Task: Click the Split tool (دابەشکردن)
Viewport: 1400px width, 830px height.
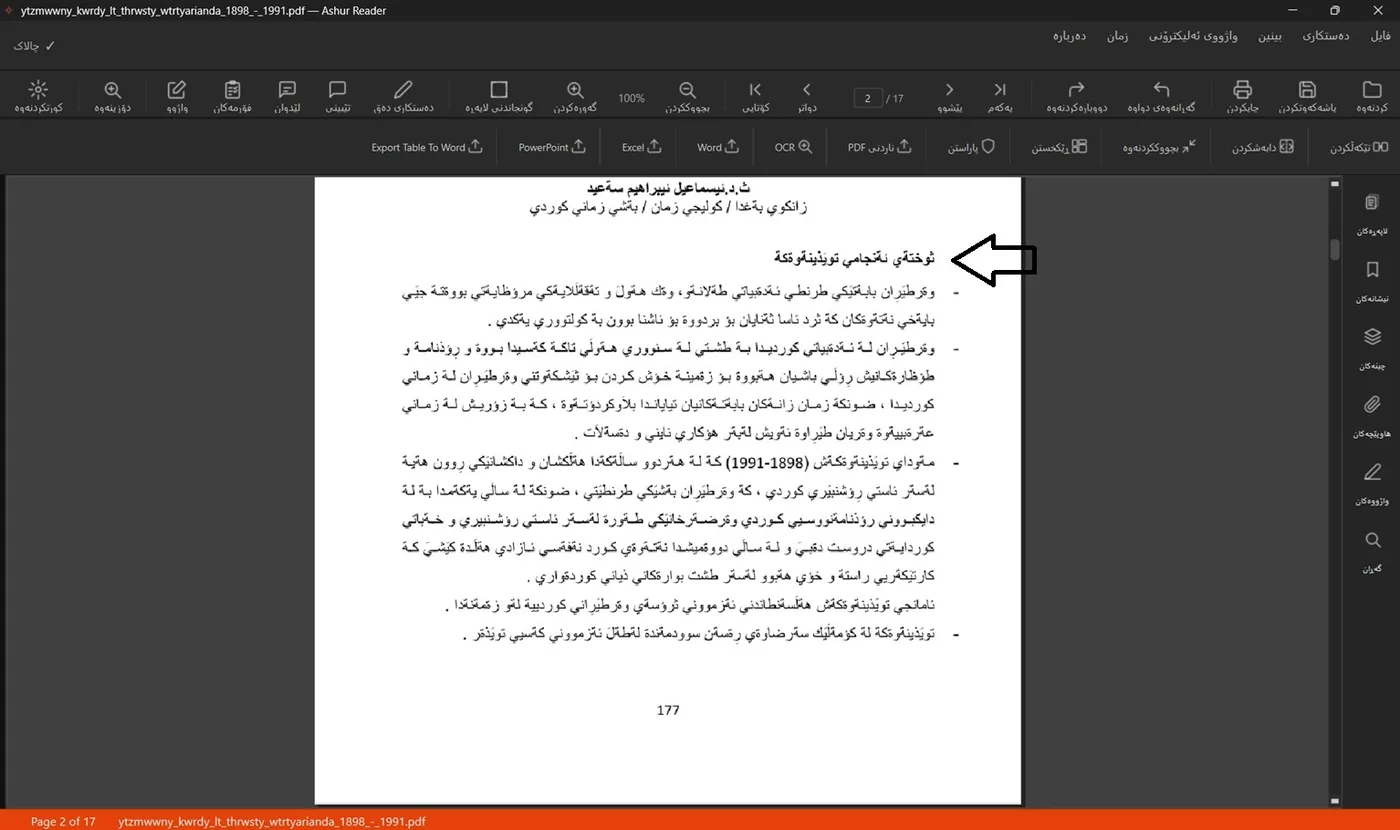Action: coord(1263,147)
